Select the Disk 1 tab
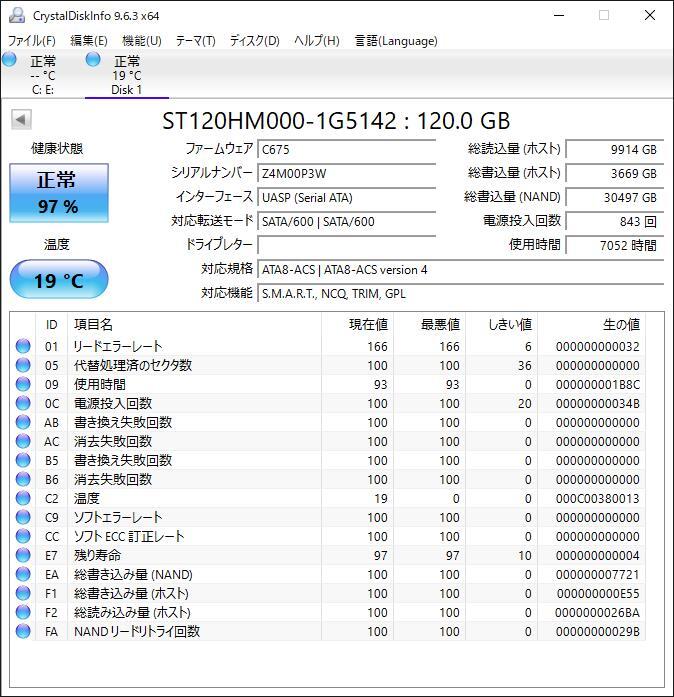This screenshot has width=674, height=697. point(127,74)
